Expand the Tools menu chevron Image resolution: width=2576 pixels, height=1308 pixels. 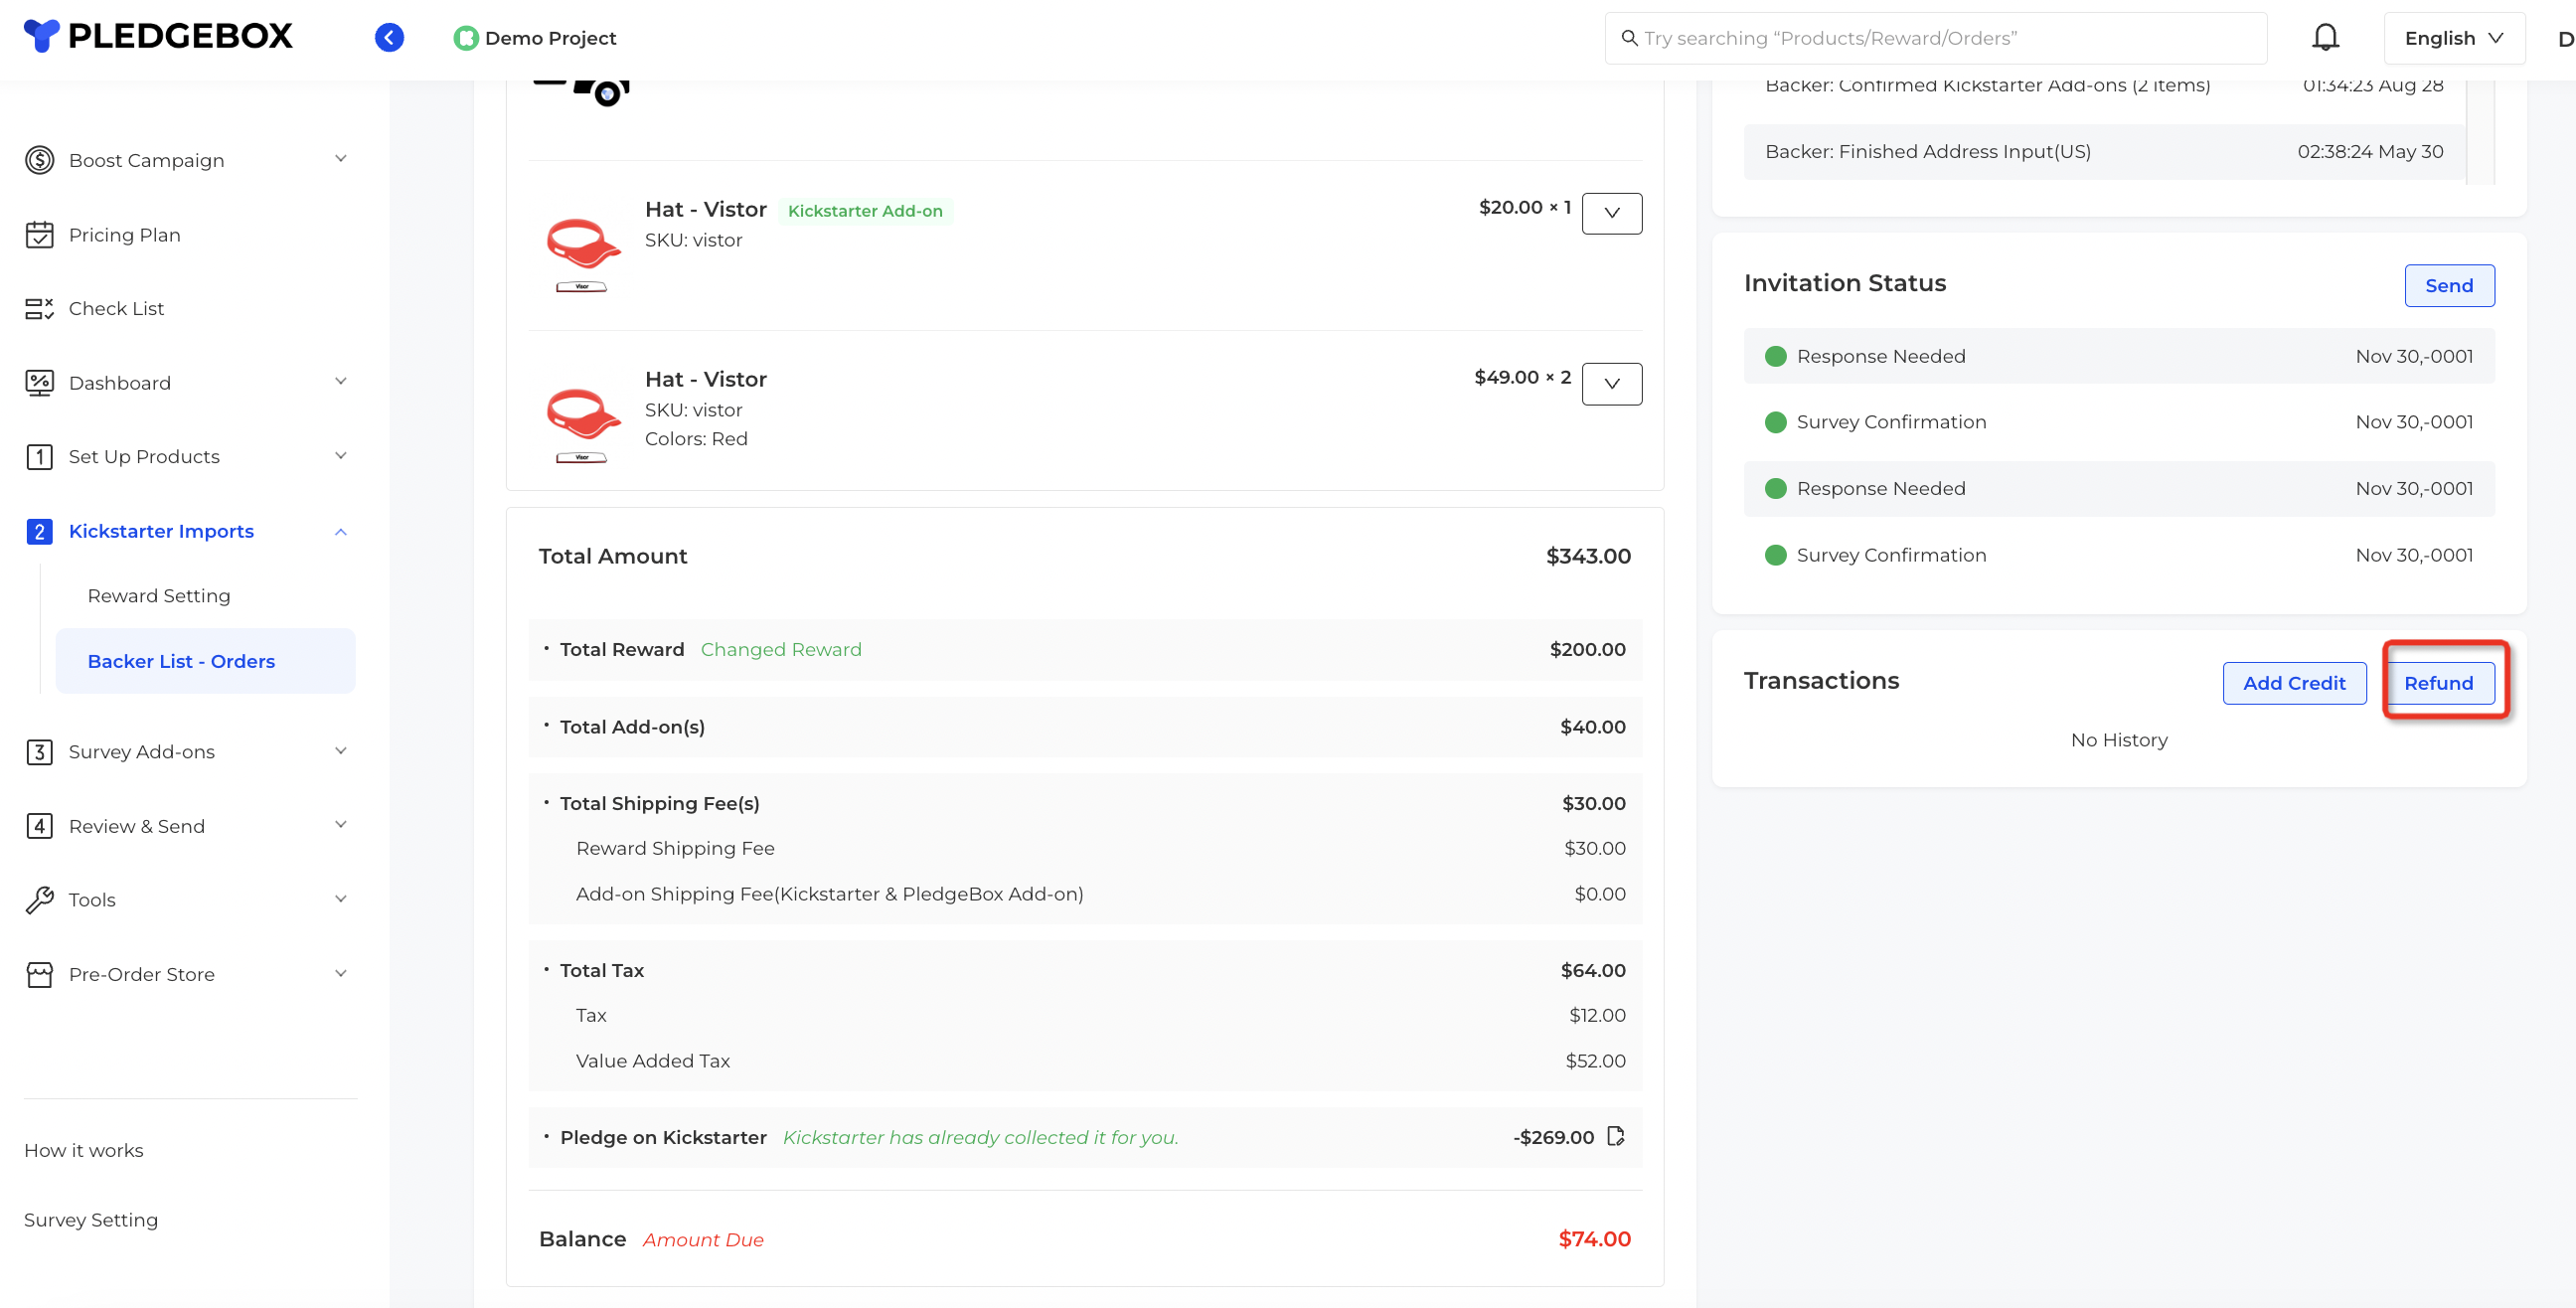pyautogui.click(x=340, y=899)
